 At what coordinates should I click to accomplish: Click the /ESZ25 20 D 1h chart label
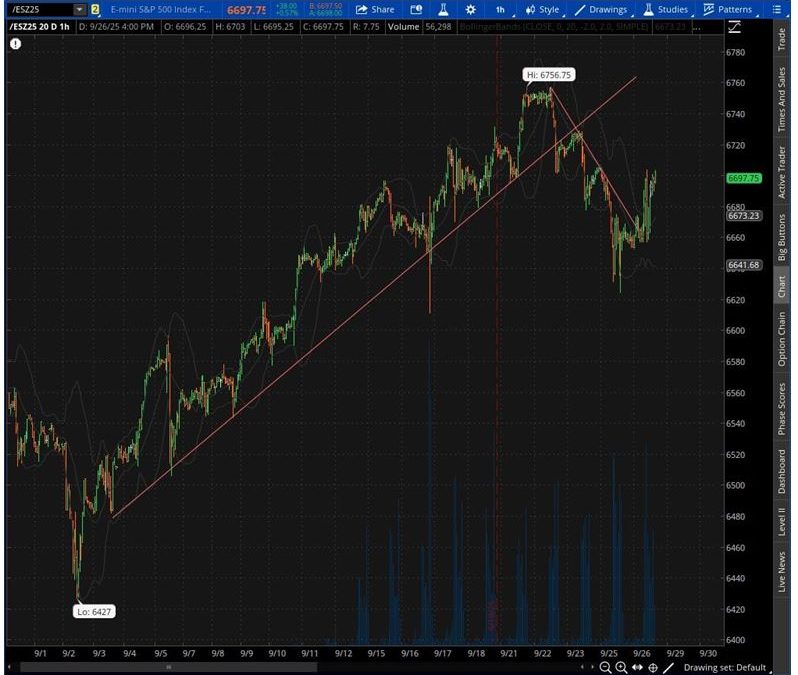(40, 27)
